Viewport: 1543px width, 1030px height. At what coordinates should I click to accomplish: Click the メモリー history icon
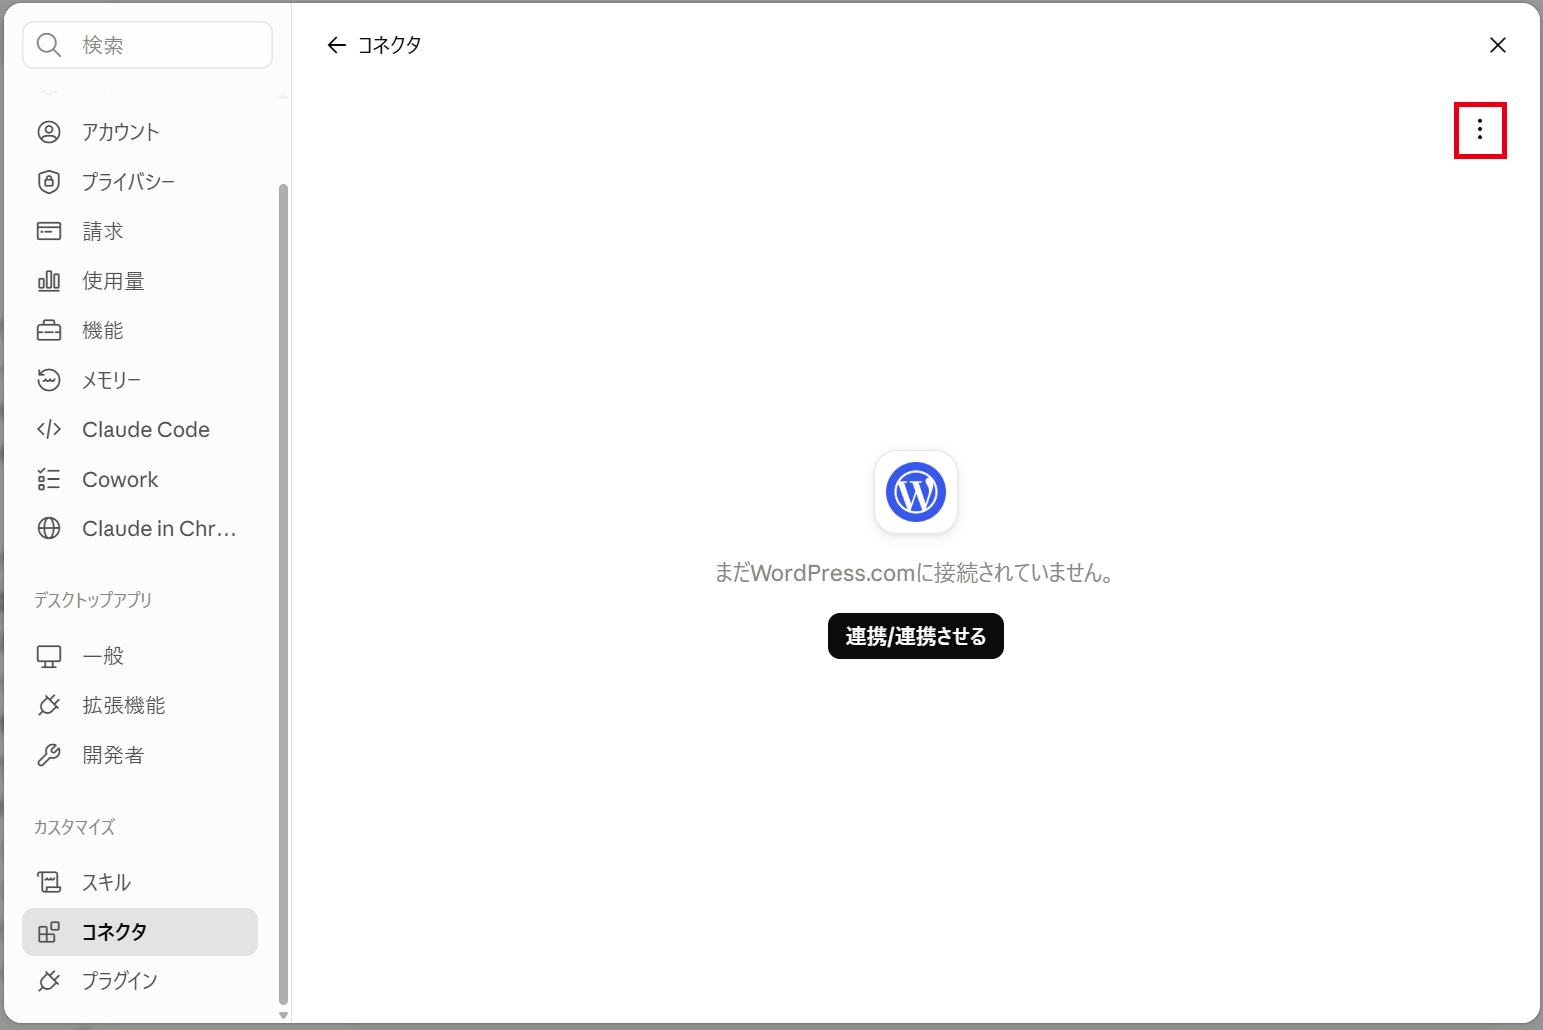(49, 380)
